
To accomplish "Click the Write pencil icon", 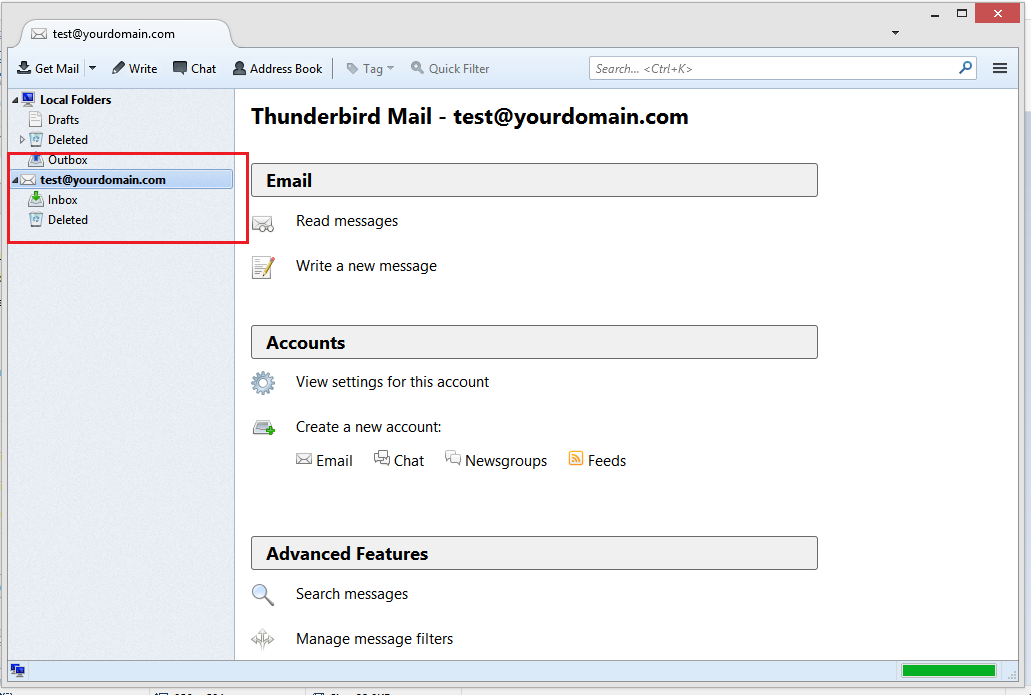I will (x=118, y=68).
